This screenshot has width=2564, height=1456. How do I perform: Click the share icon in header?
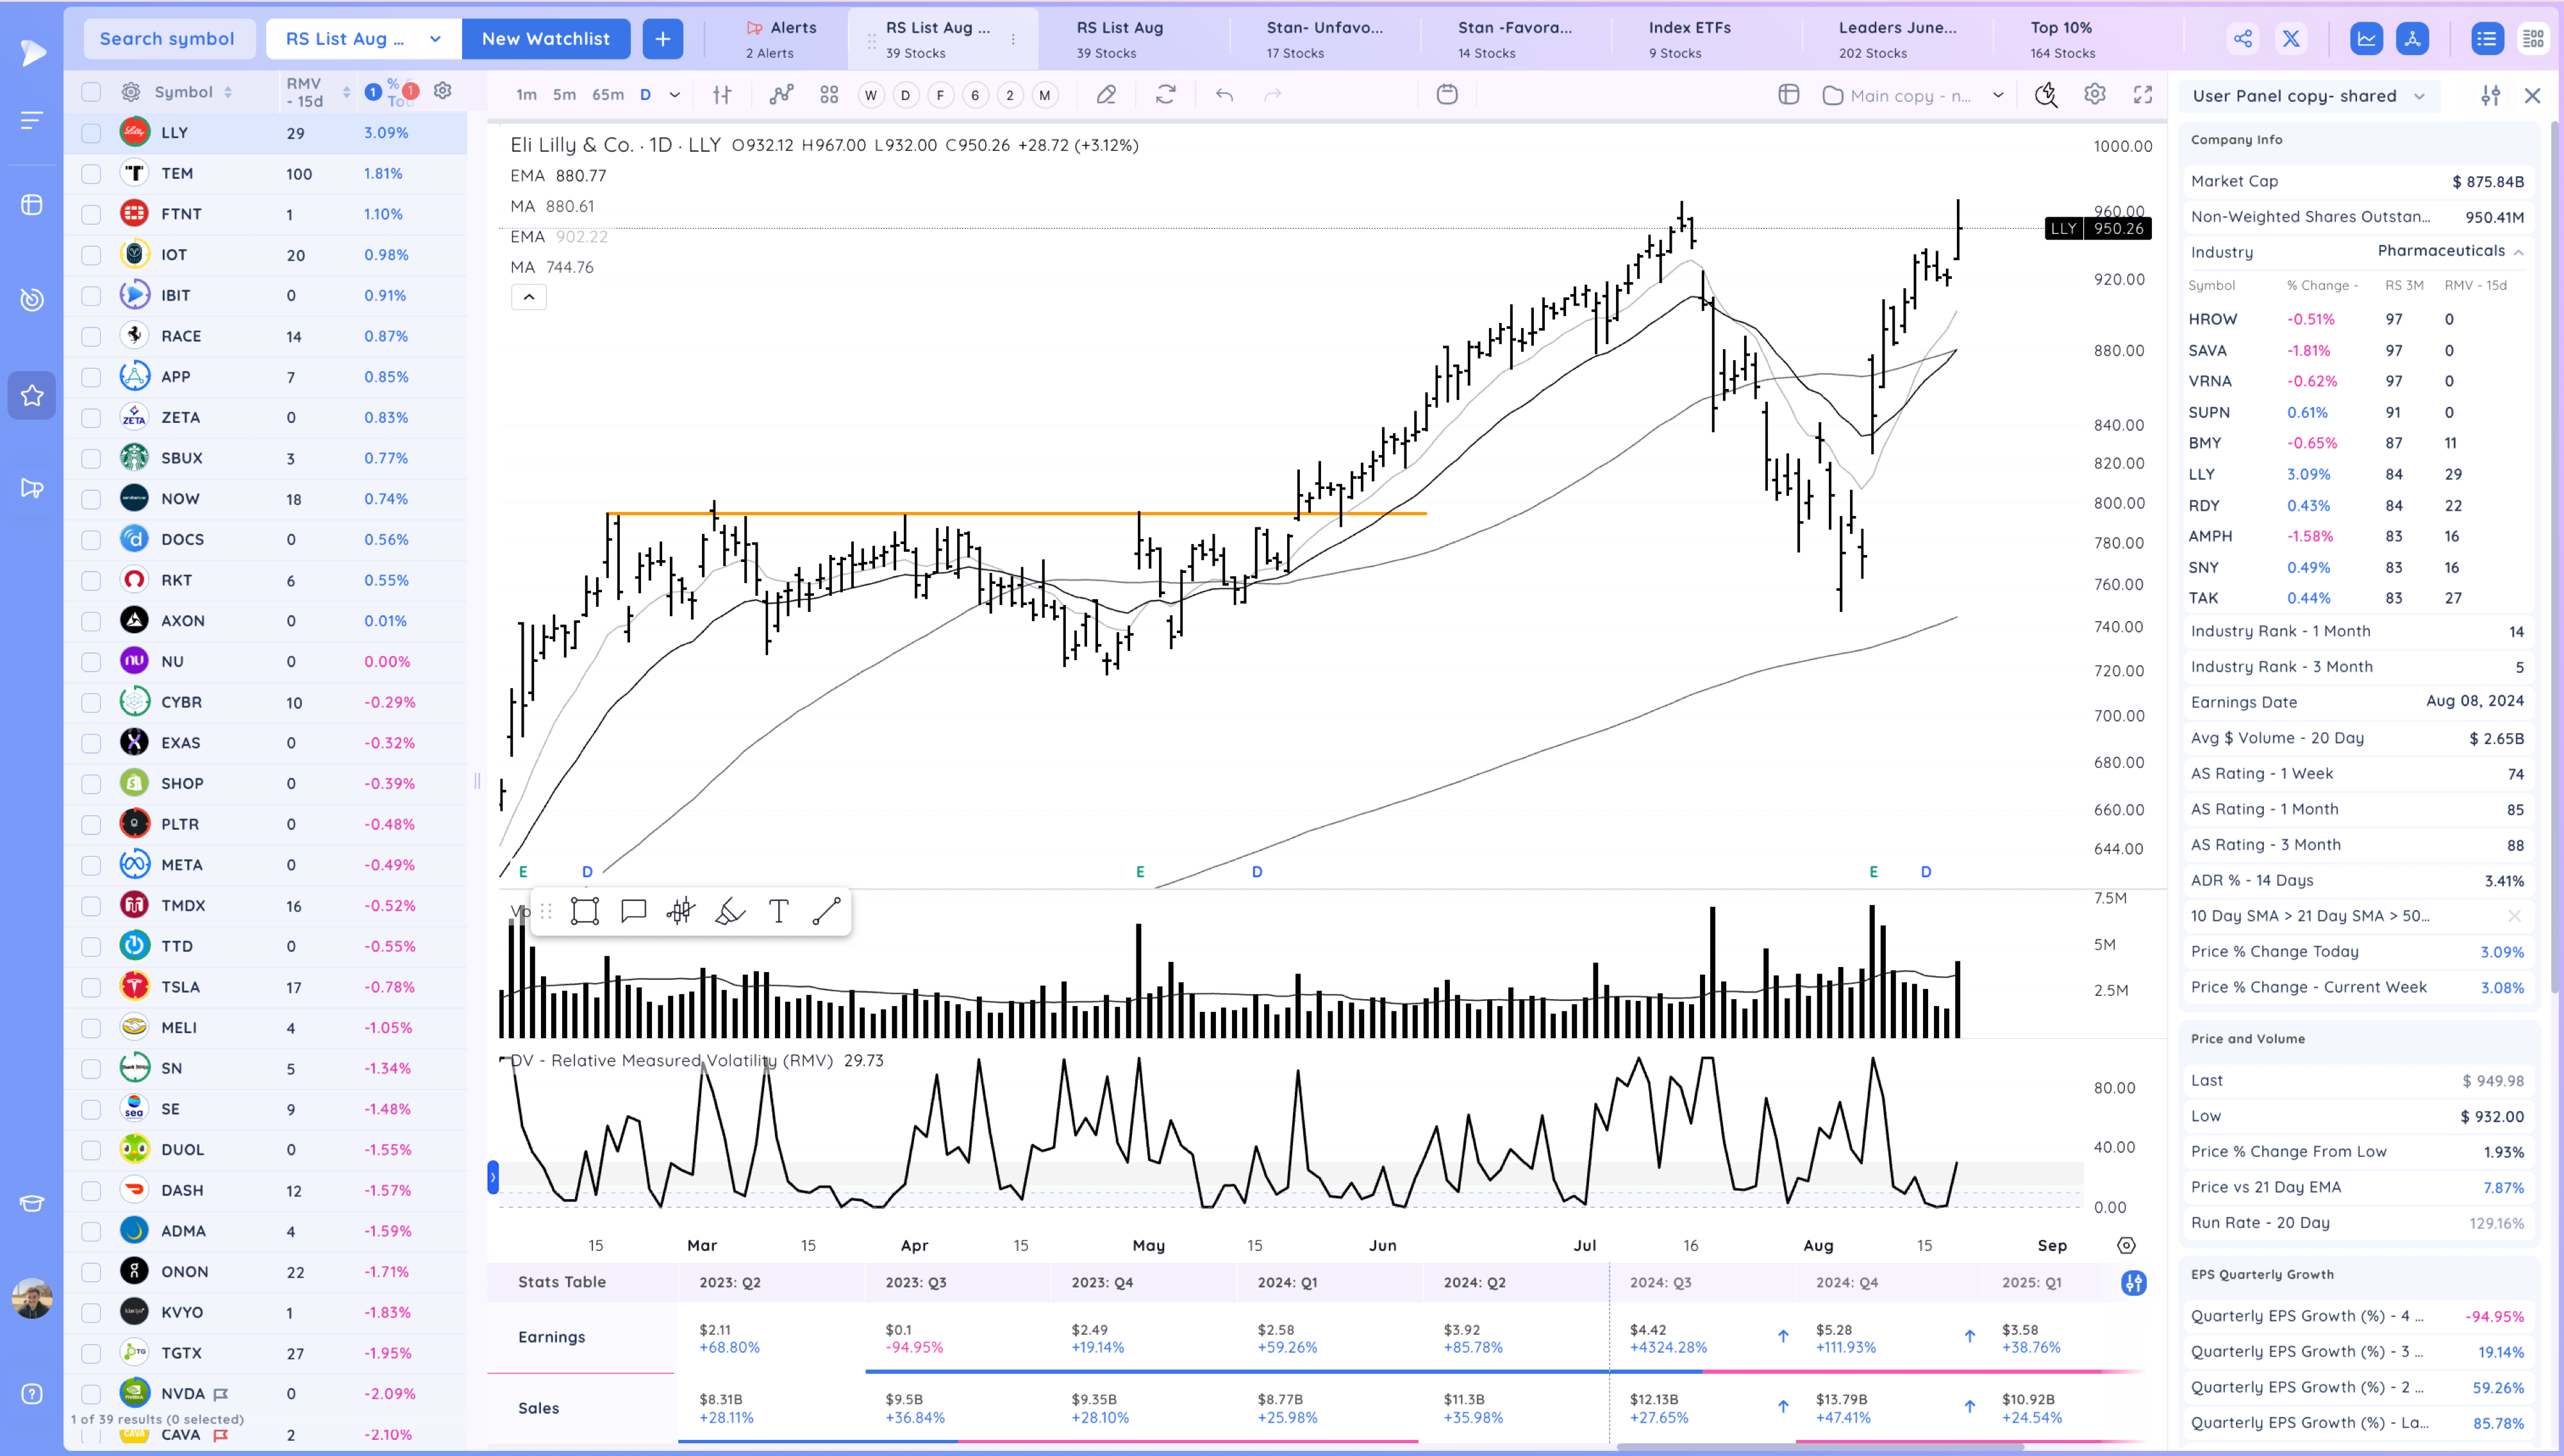[2243, 39]
